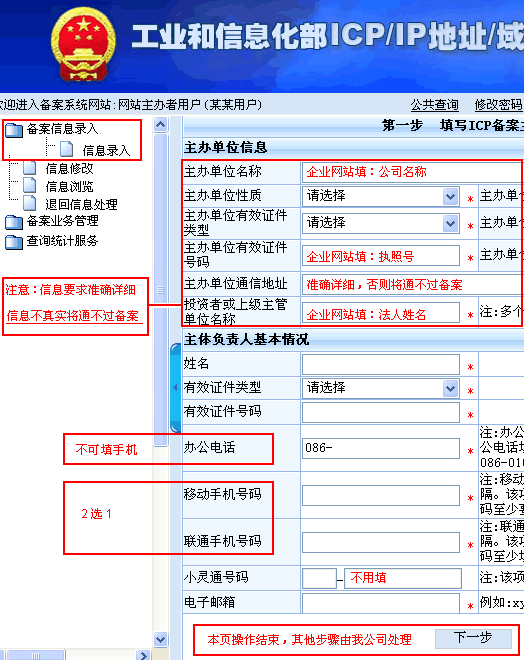Click 主办单位名称 input field
This screenshot has height=660, width=524.
pyautogui.click(x=412, y=172)
